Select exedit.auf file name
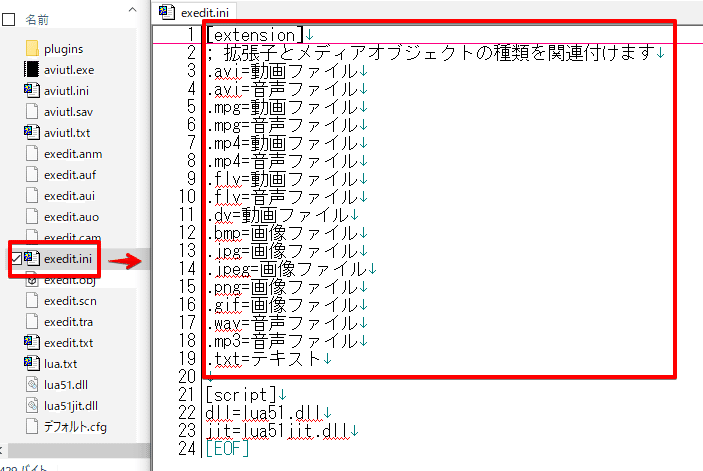This screenshot has width=703, height=471. click(70, 175)
